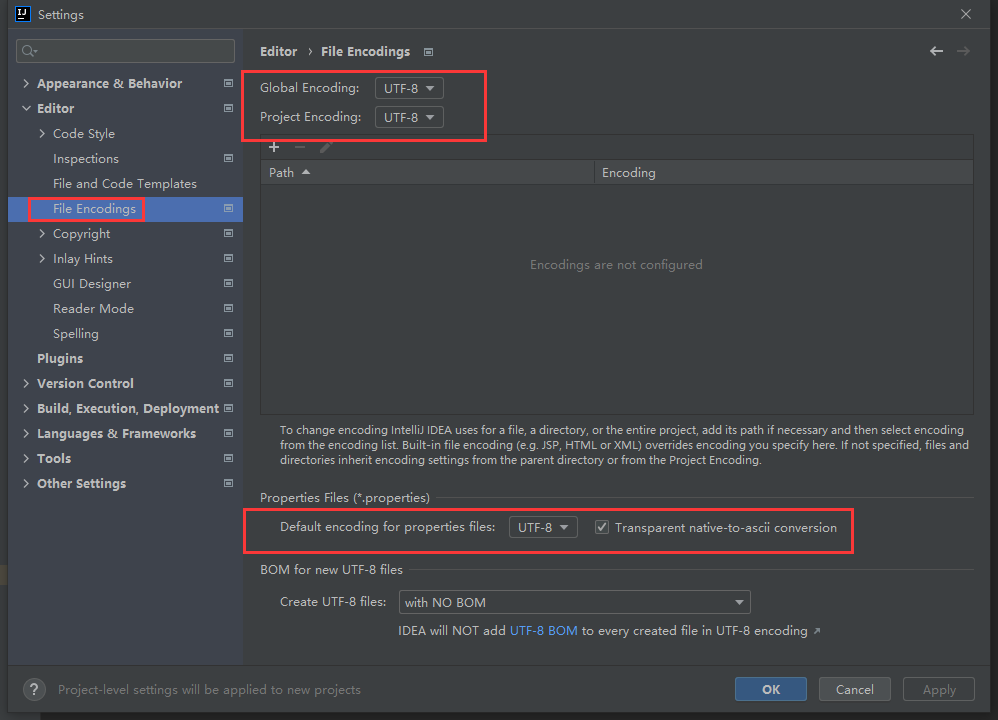Collapse the Editor section in the sidebar

point(26,108)
